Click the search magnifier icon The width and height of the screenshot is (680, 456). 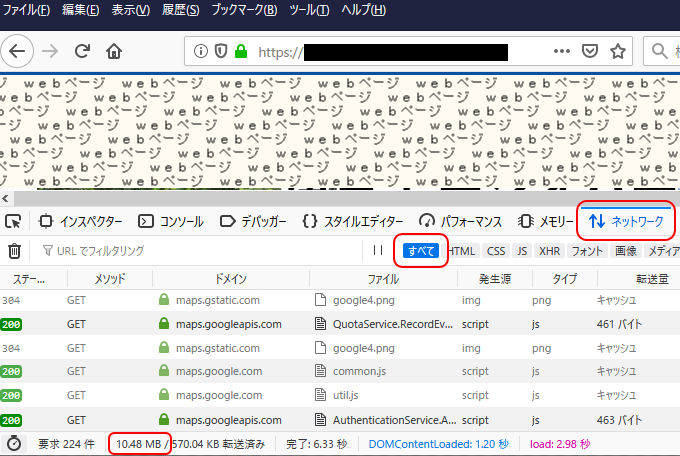click(660, 51)
